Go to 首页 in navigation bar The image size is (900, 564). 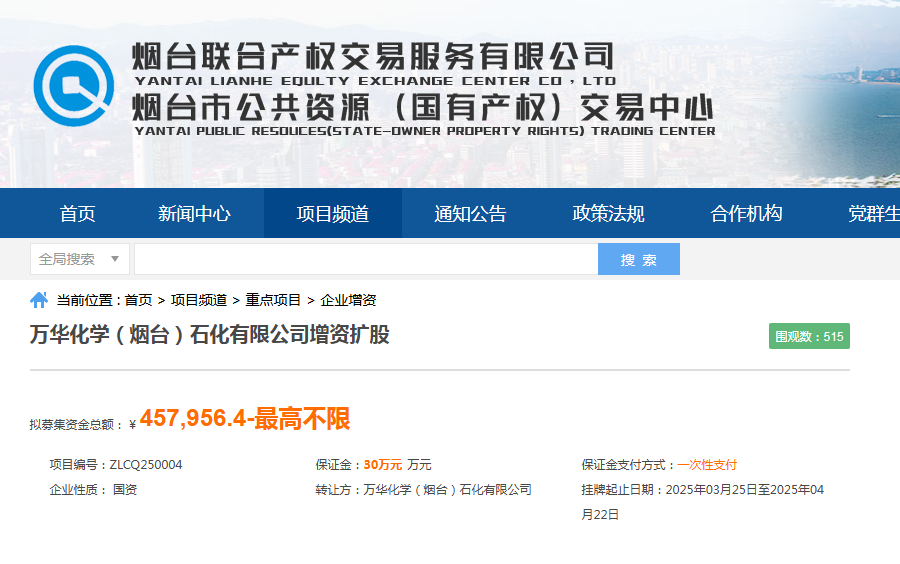[x=78, y=213]
